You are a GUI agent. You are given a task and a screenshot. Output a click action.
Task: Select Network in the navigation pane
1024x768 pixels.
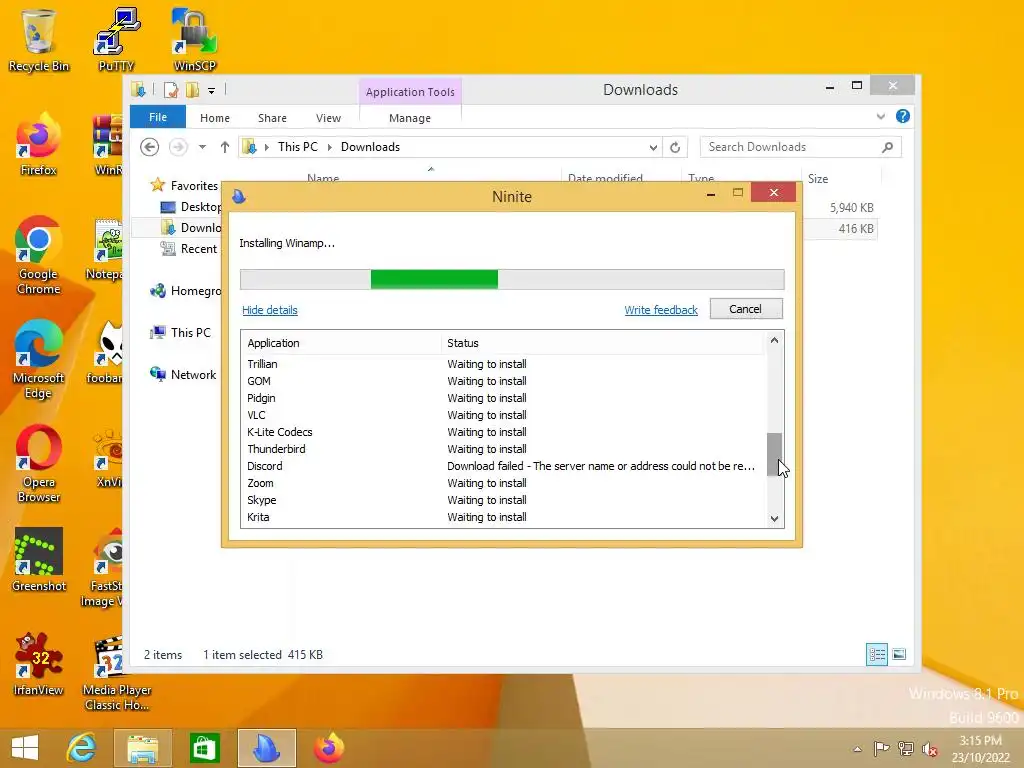pos(193,375)
